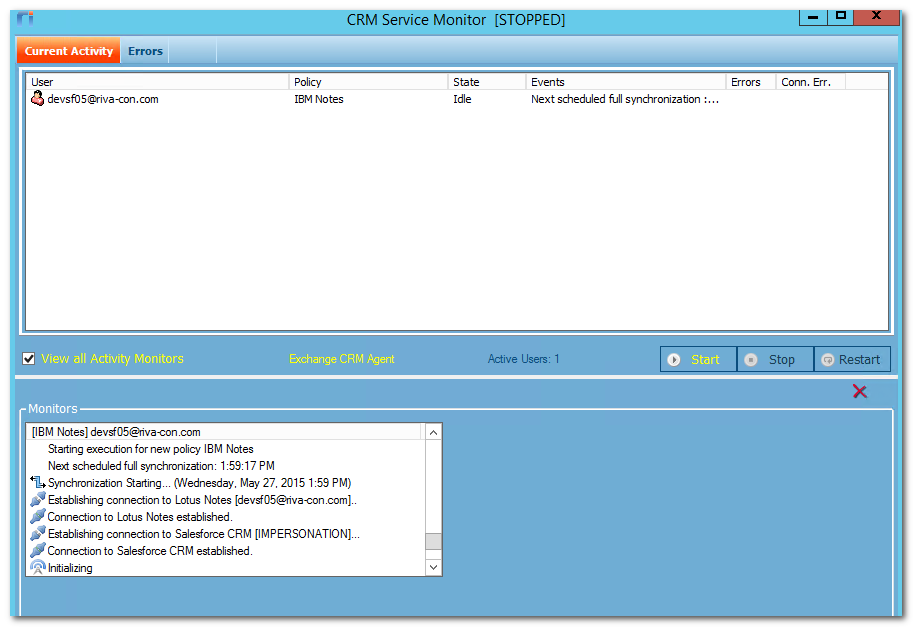913x627 pixels.
Task: Click the Active Users: 1 label
Action: [523, 359]
